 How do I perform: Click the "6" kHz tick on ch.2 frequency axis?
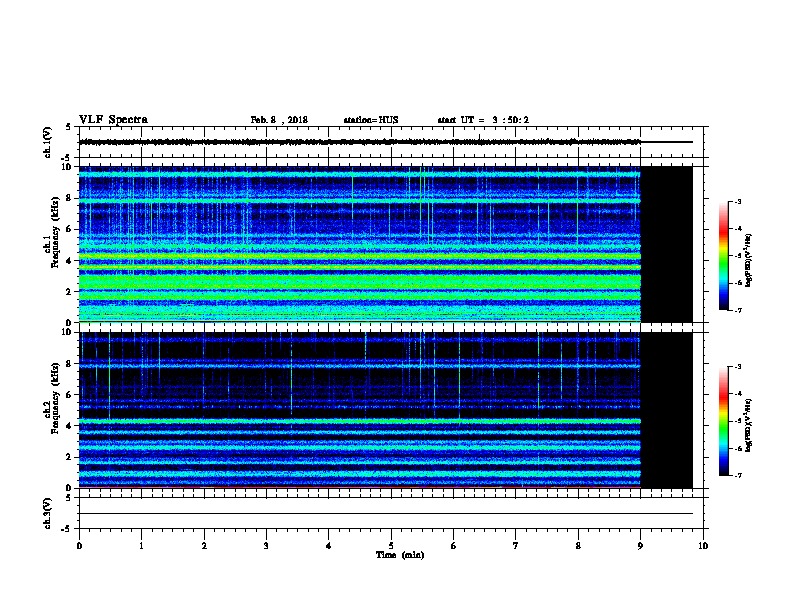tap(69, 394)
